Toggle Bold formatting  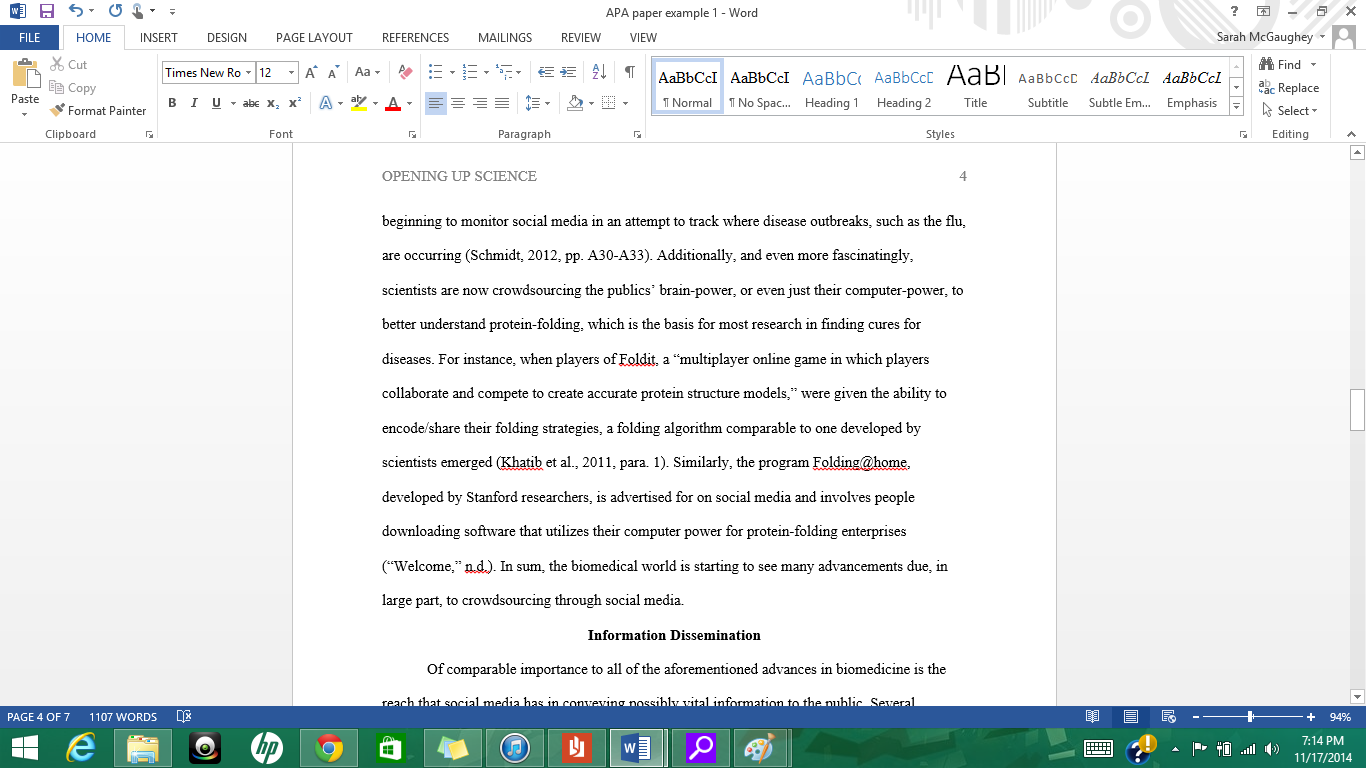[172, 103]
